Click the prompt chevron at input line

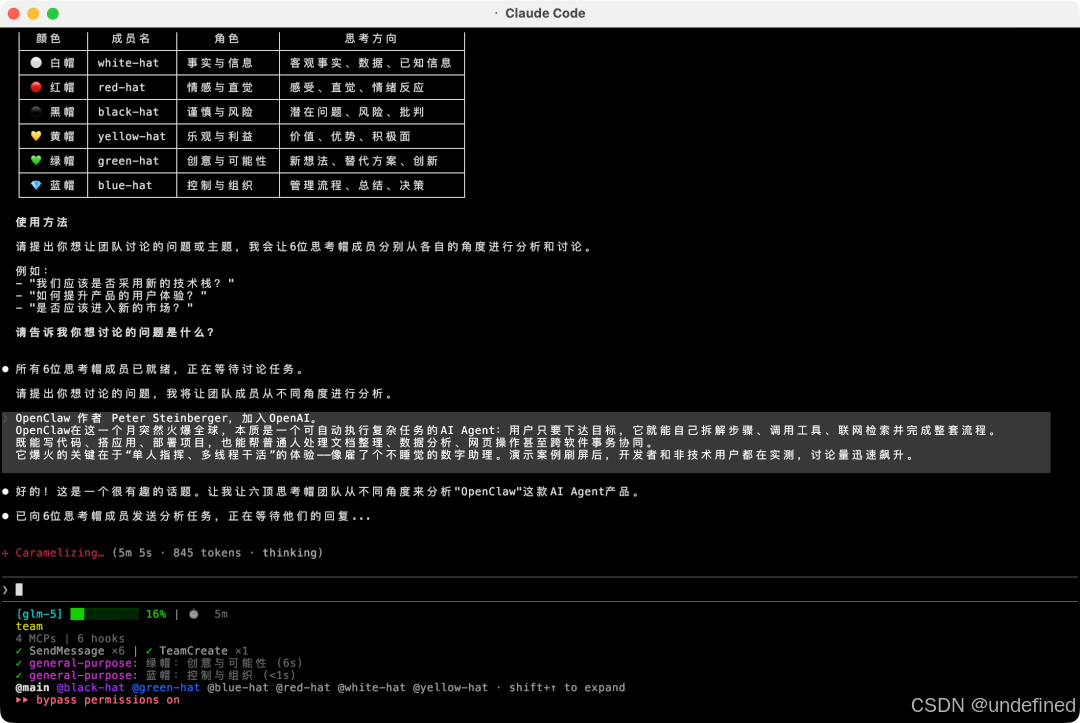coord(6,589)
